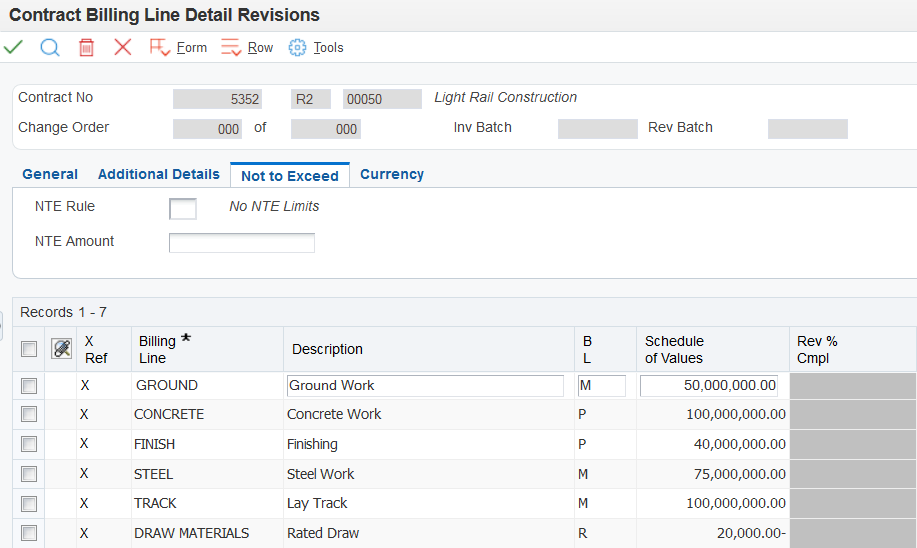
Task: Select the Not to Exceed tab
Action: tap(290, 175)
